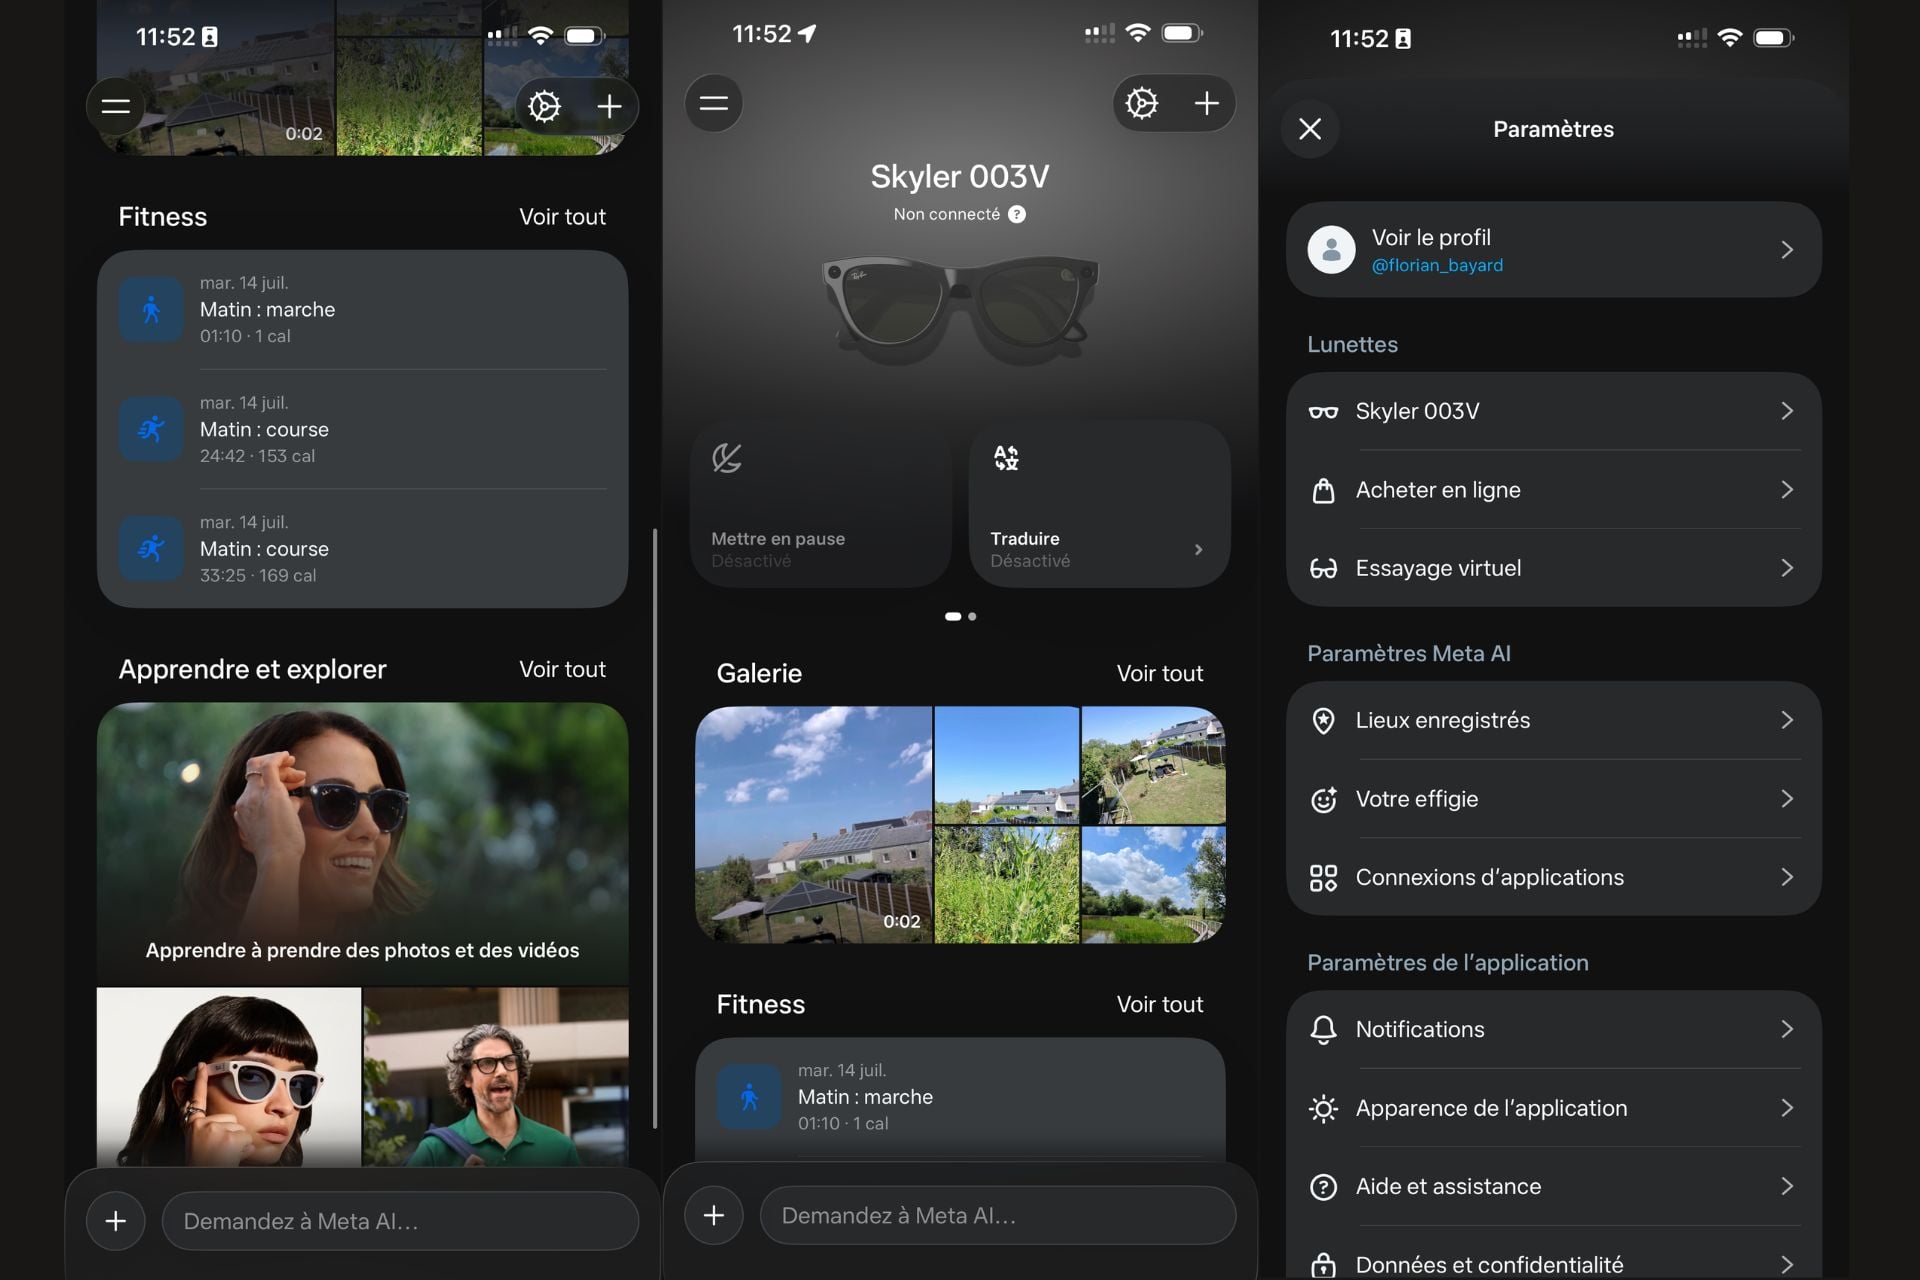
Task: Expand Apparence de l'application chevron
Action: tap(1787, 1107)
